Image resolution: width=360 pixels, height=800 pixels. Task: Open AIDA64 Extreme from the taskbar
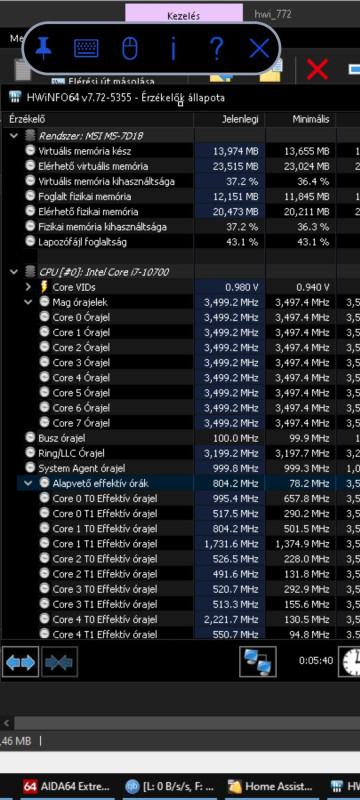[67, 786]
